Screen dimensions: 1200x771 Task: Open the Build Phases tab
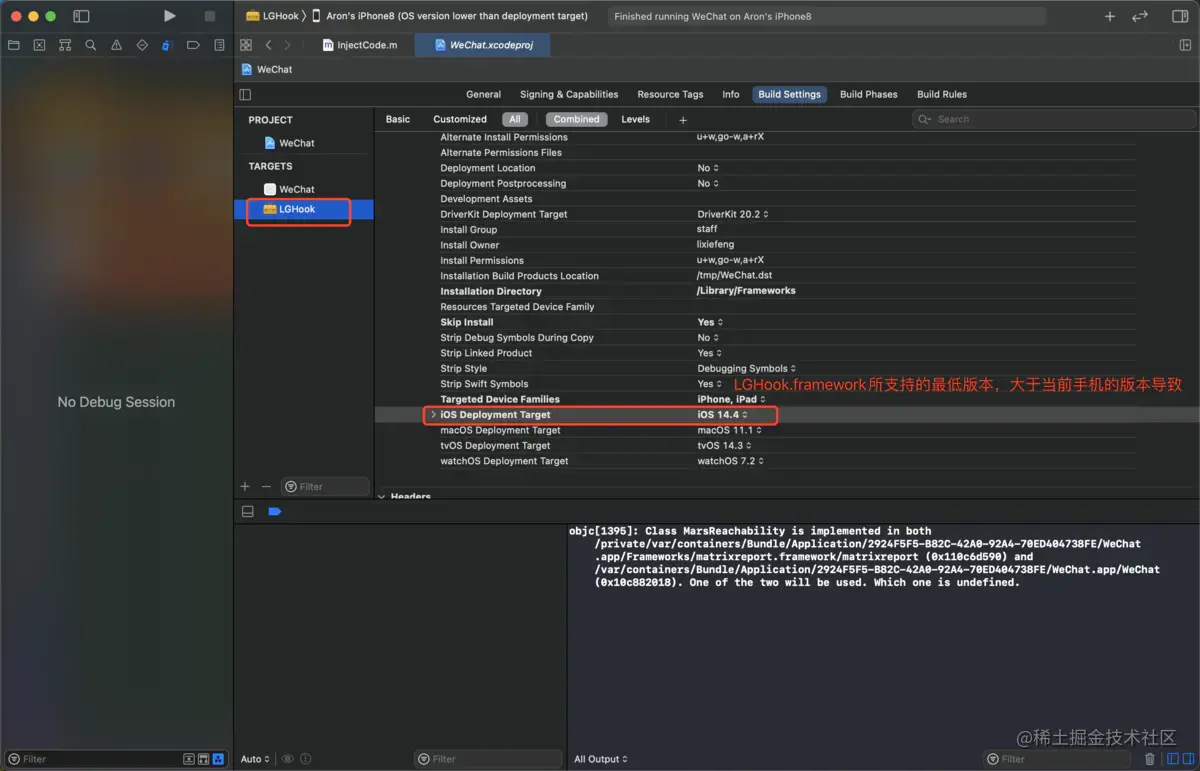coord(868,94)
